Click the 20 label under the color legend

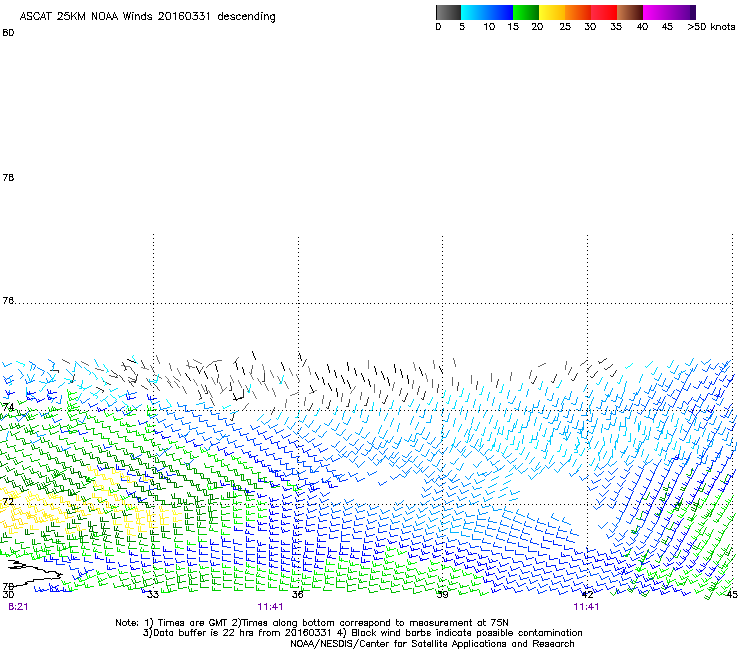point(537,27)
